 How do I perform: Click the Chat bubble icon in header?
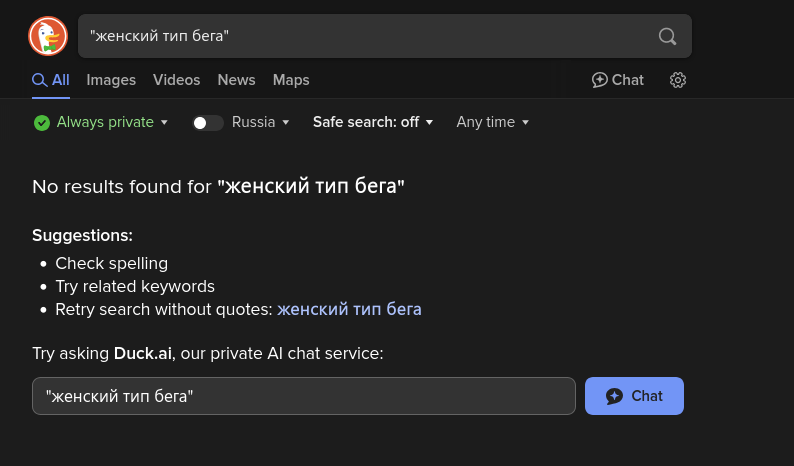click(x=600, y=80)
